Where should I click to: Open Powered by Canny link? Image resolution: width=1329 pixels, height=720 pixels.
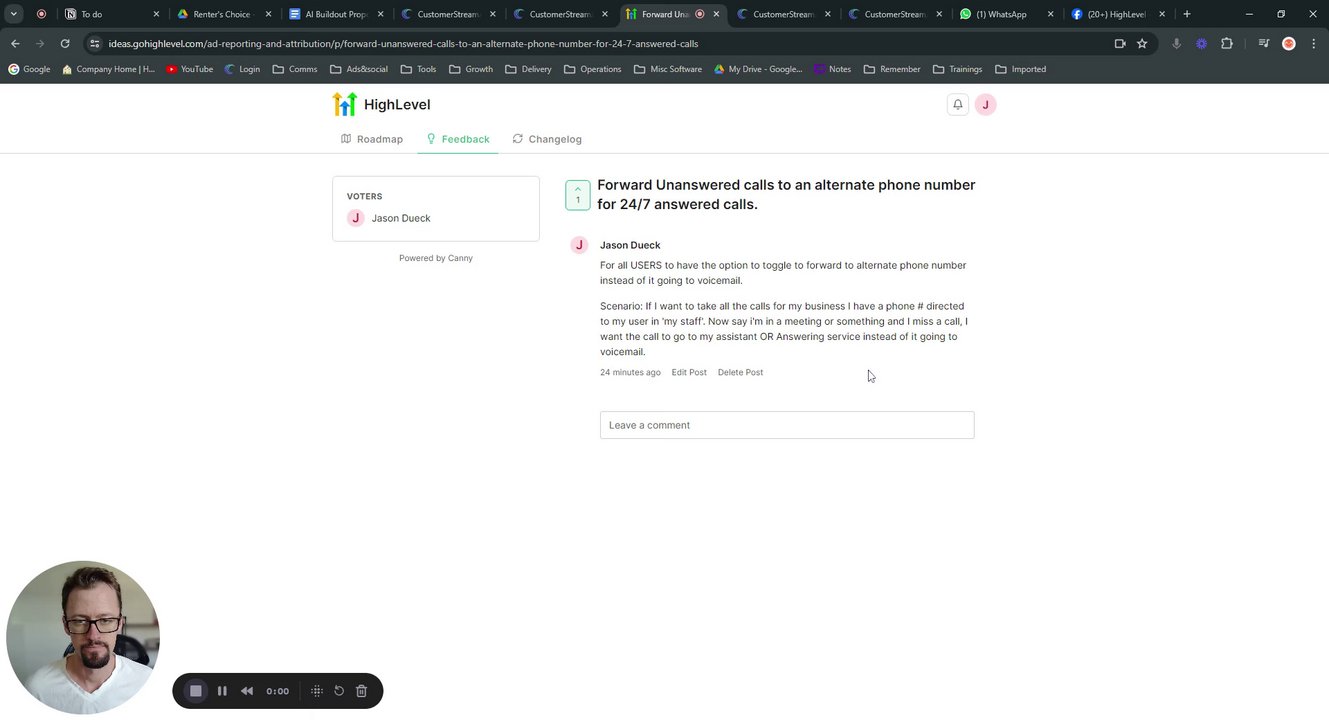(x=436, y=258)
